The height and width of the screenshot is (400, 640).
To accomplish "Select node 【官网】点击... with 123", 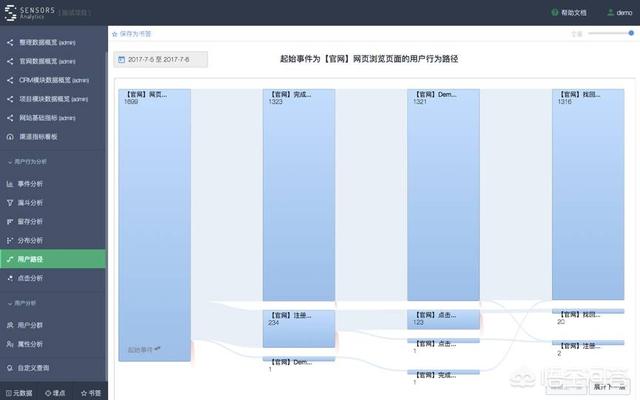I will [444, 320].
